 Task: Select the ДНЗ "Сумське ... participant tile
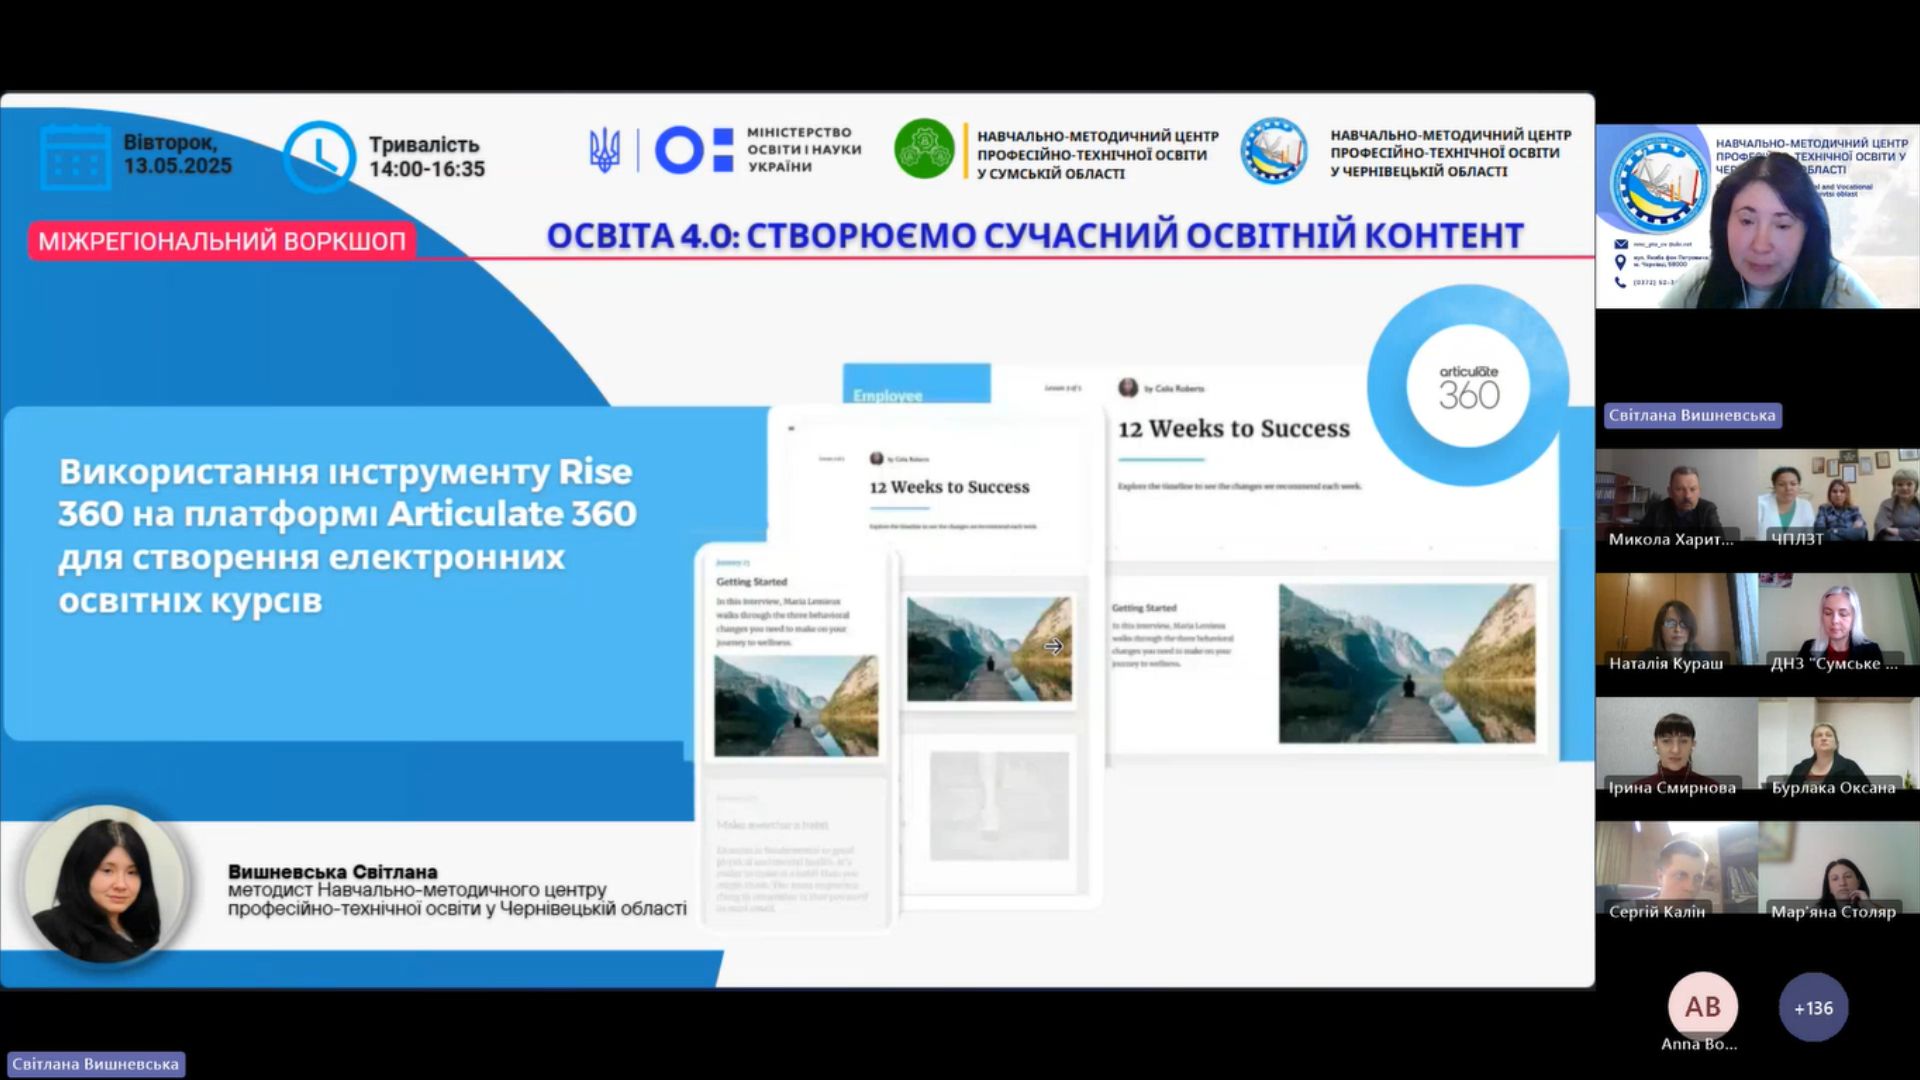pyautogui.click(x=1838, y=620)
